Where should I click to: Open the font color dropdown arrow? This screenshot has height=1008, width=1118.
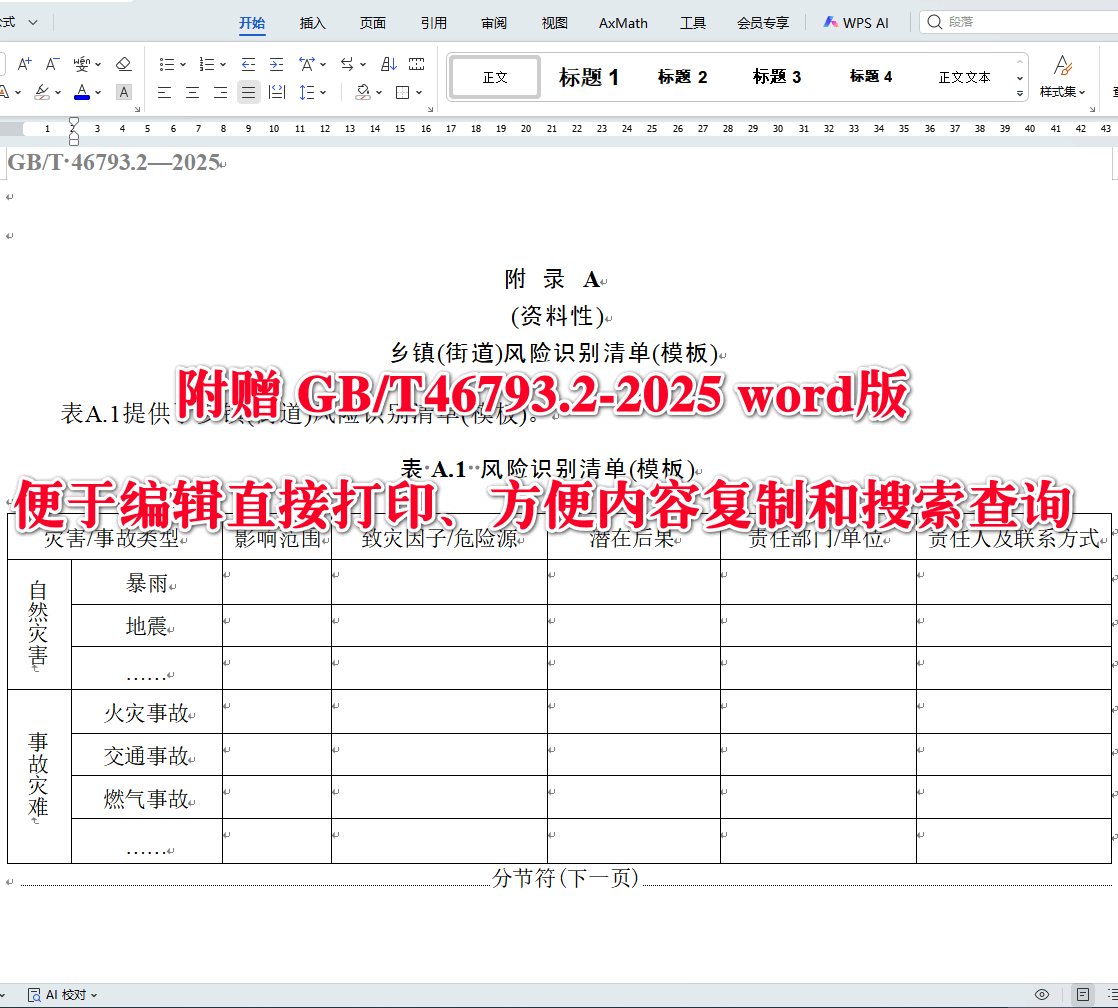(97, 93)
